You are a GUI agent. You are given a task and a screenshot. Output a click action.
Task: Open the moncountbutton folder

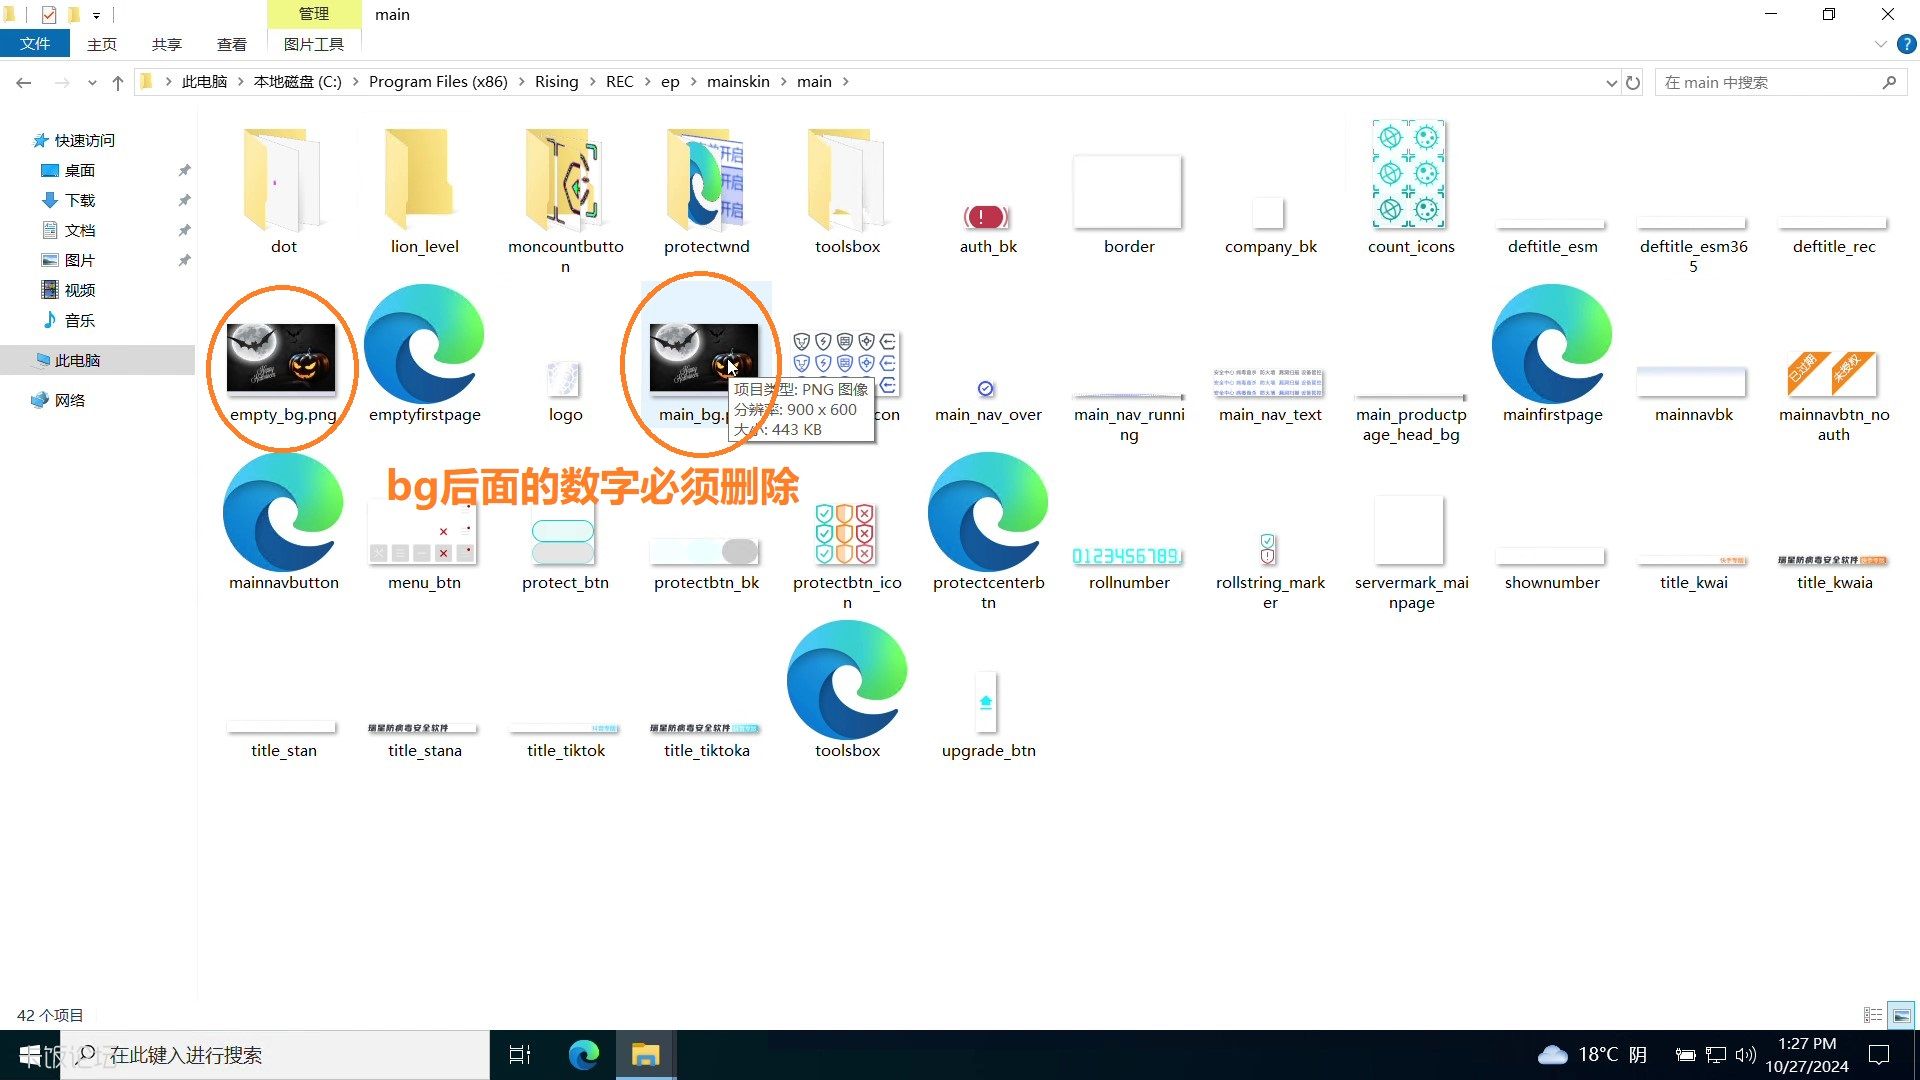click(565, 200)
